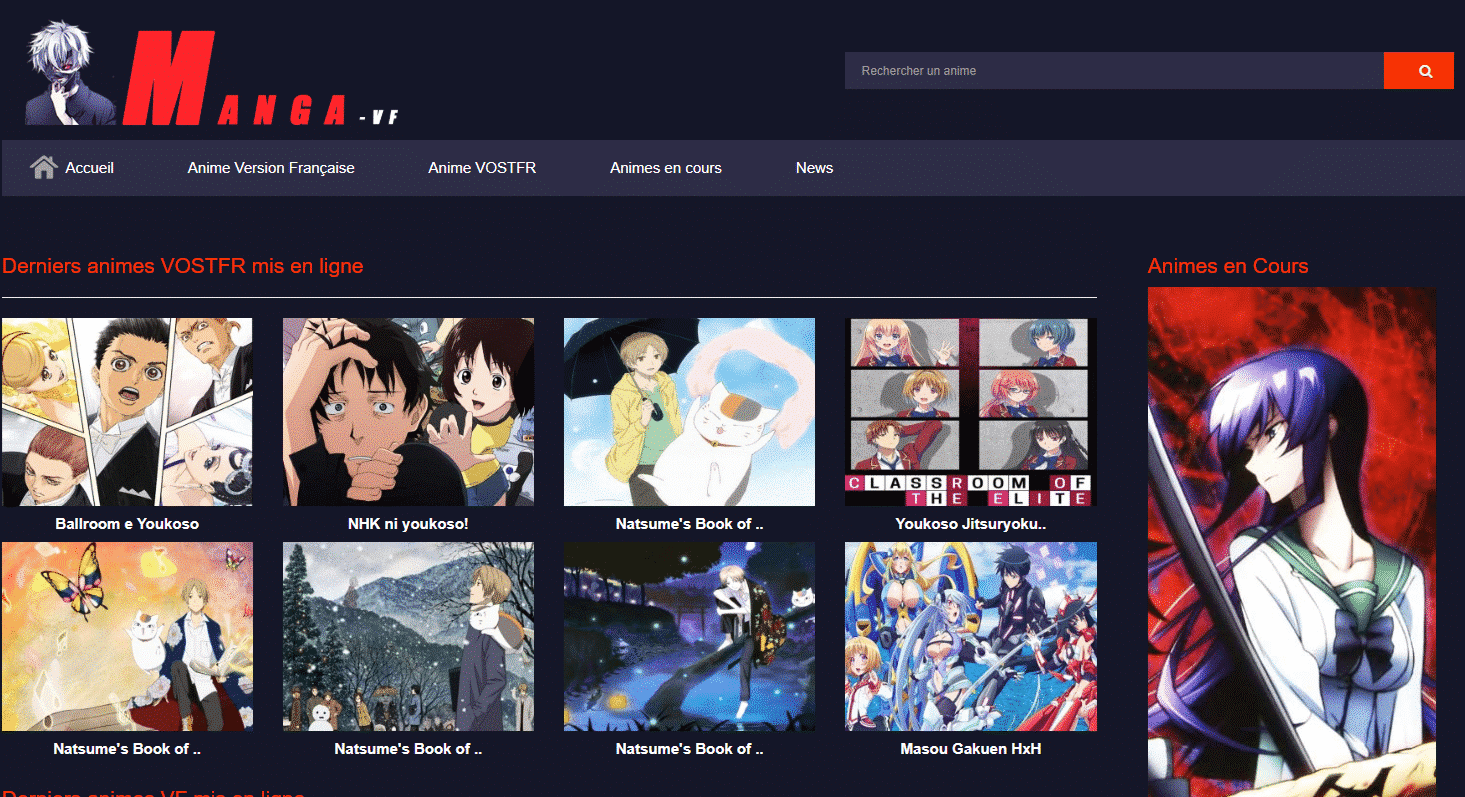The height and width of the screenshot is (797, 1465).
Task: Click the Classroom of the Elite cover image
Action: coord(970,411)
